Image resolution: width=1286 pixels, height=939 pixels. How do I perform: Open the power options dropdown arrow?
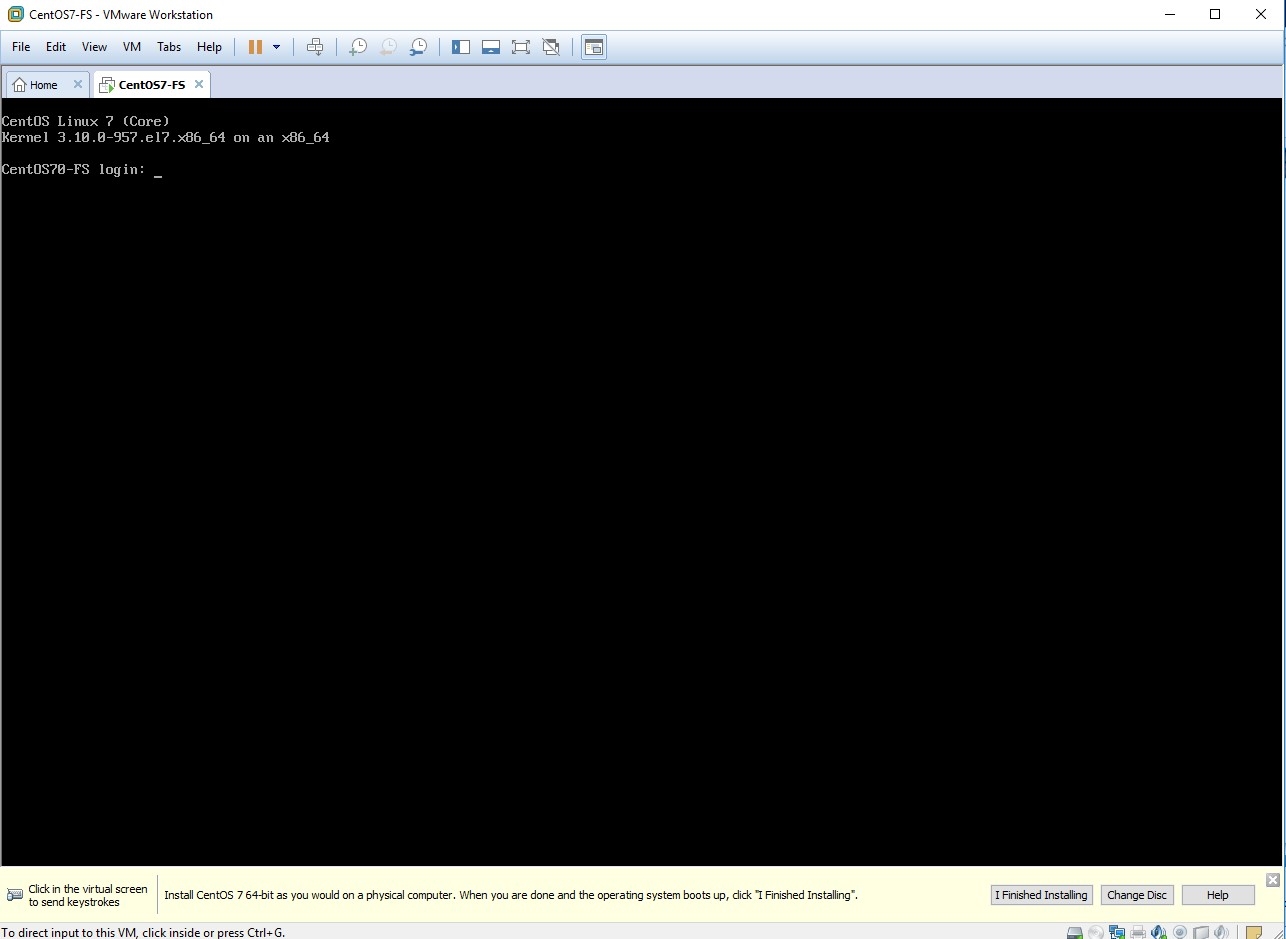(x=277, y=47)
